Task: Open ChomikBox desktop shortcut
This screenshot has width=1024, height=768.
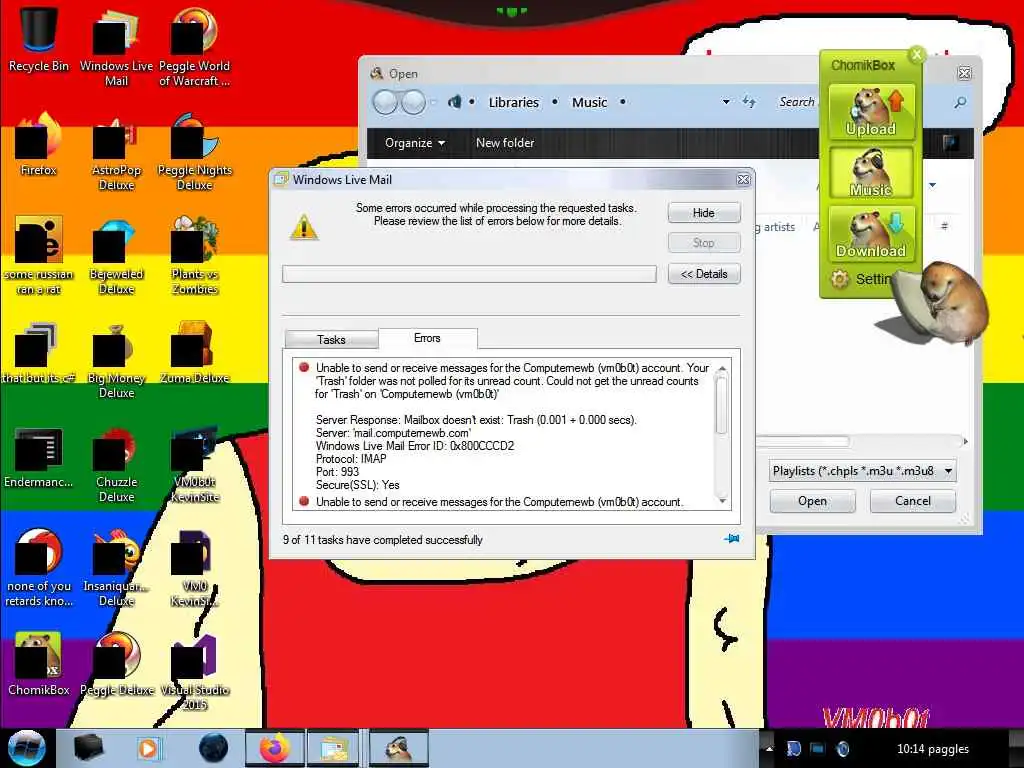Action: tap(38, 665)
